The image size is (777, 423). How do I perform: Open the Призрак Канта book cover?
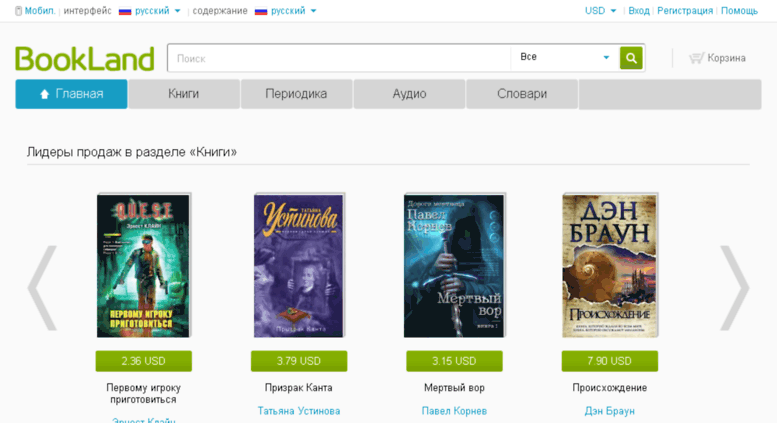299,265
